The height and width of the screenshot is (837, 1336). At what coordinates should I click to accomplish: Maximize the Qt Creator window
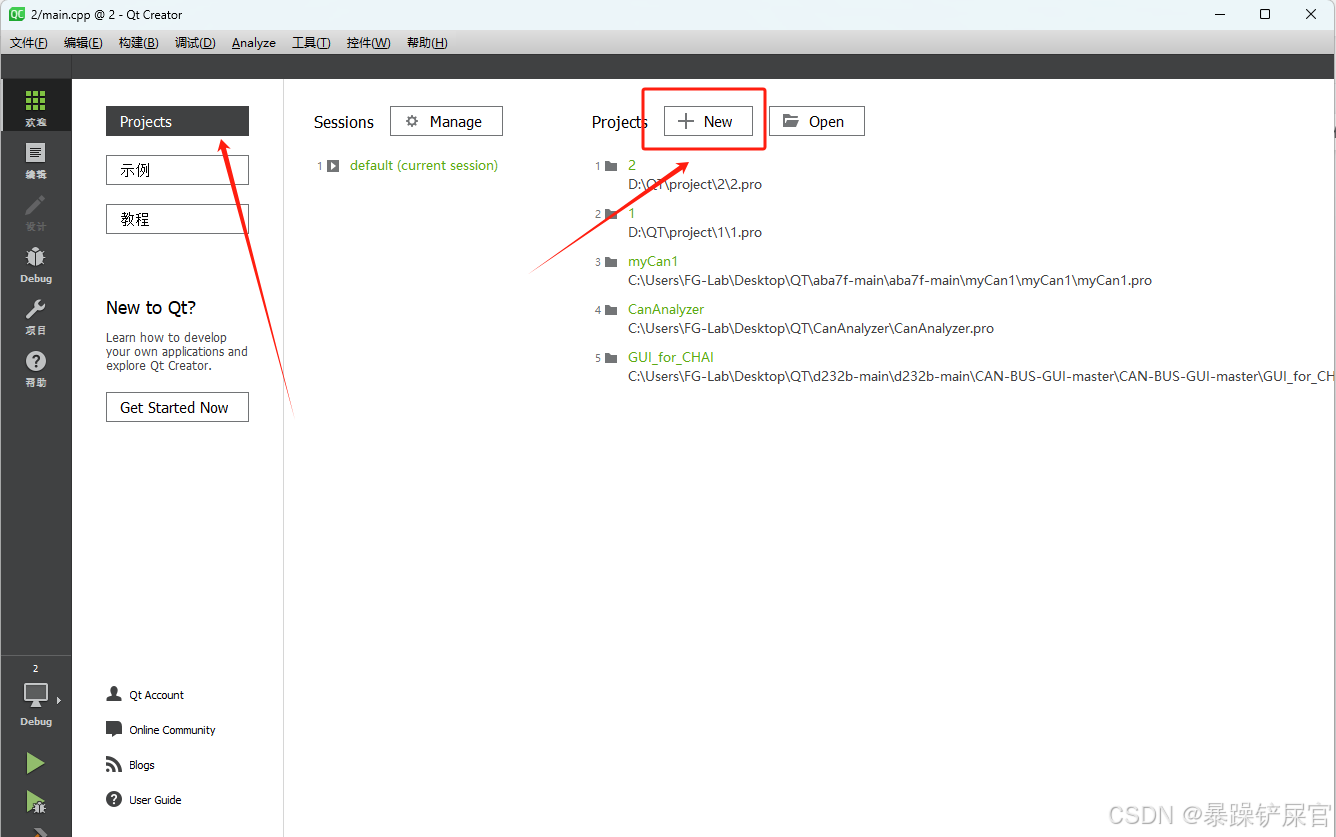click(1265, 14)
